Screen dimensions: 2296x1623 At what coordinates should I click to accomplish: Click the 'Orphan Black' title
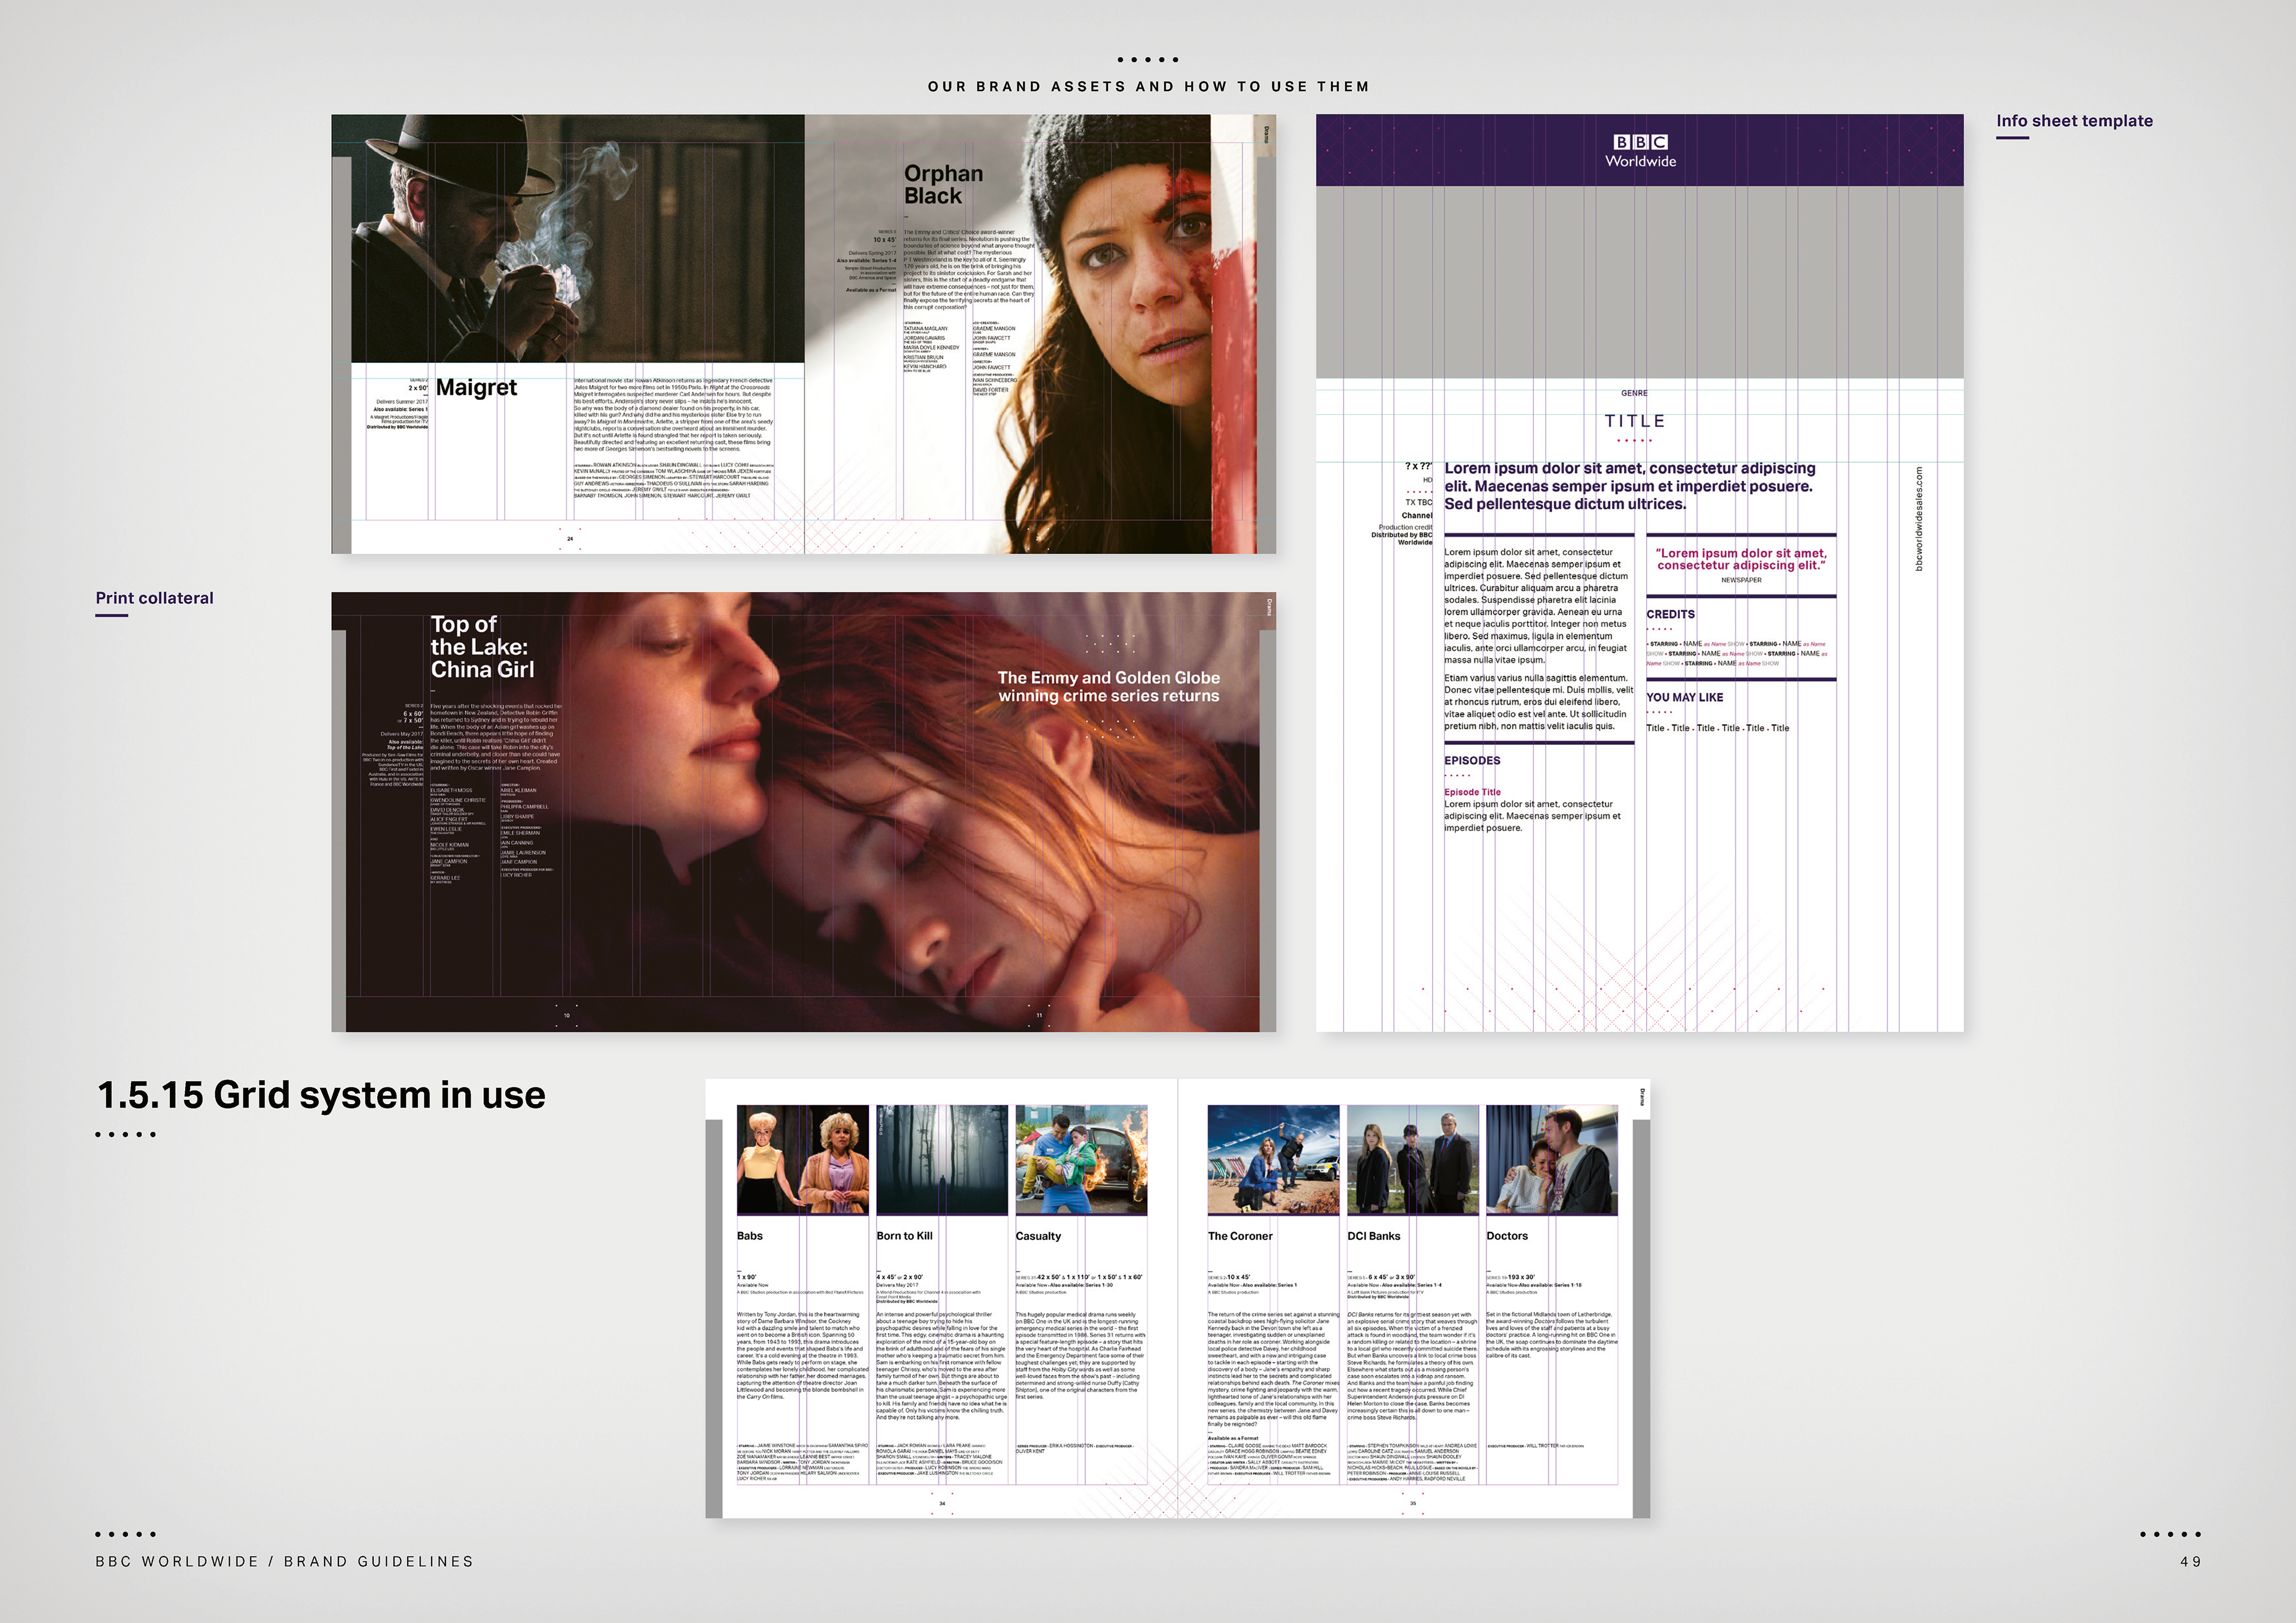(x=943, y=185)
